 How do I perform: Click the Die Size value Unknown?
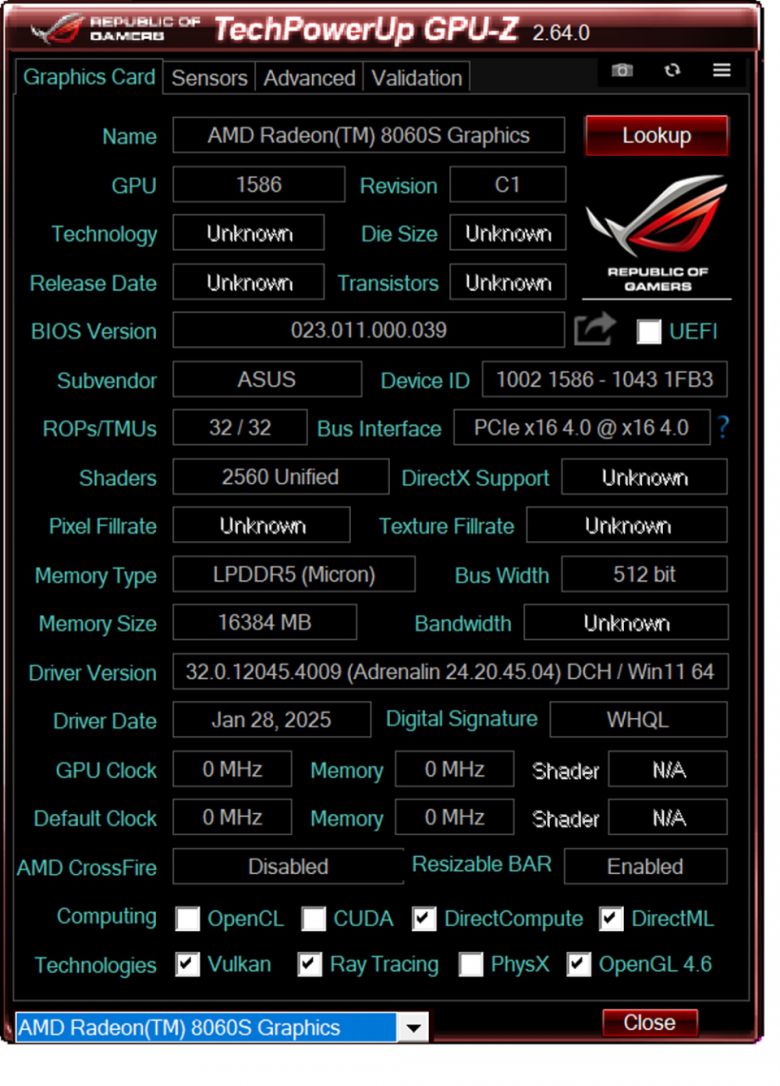[508, 233]
